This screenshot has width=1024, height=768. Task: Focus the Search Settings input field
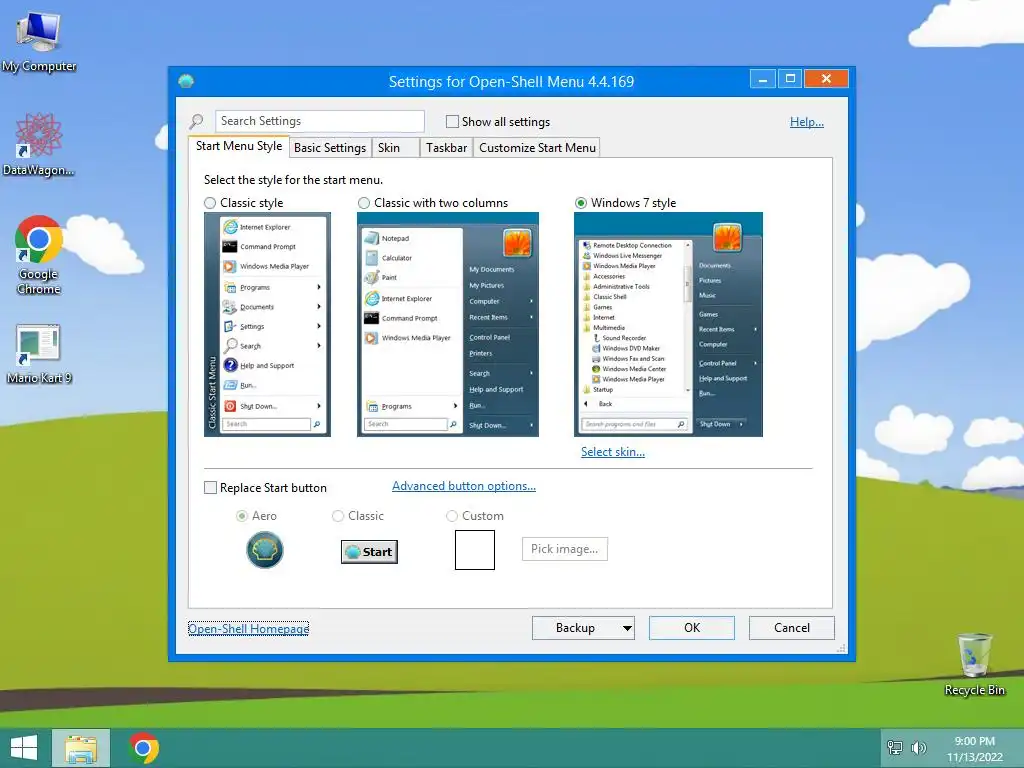point(320,121)
